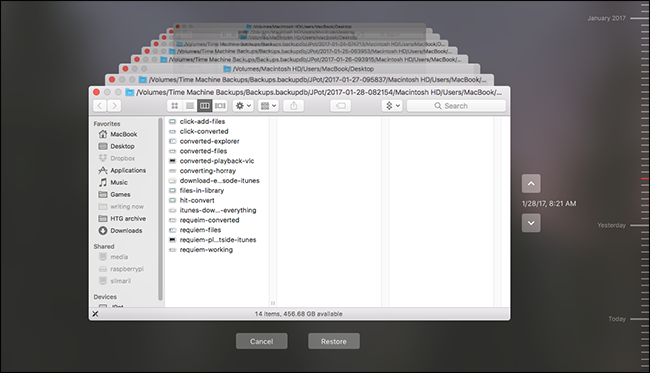Screen dimensions: 650x373
Task: Click the tool icon in status bar corner
Action: (x=95, y=314)
